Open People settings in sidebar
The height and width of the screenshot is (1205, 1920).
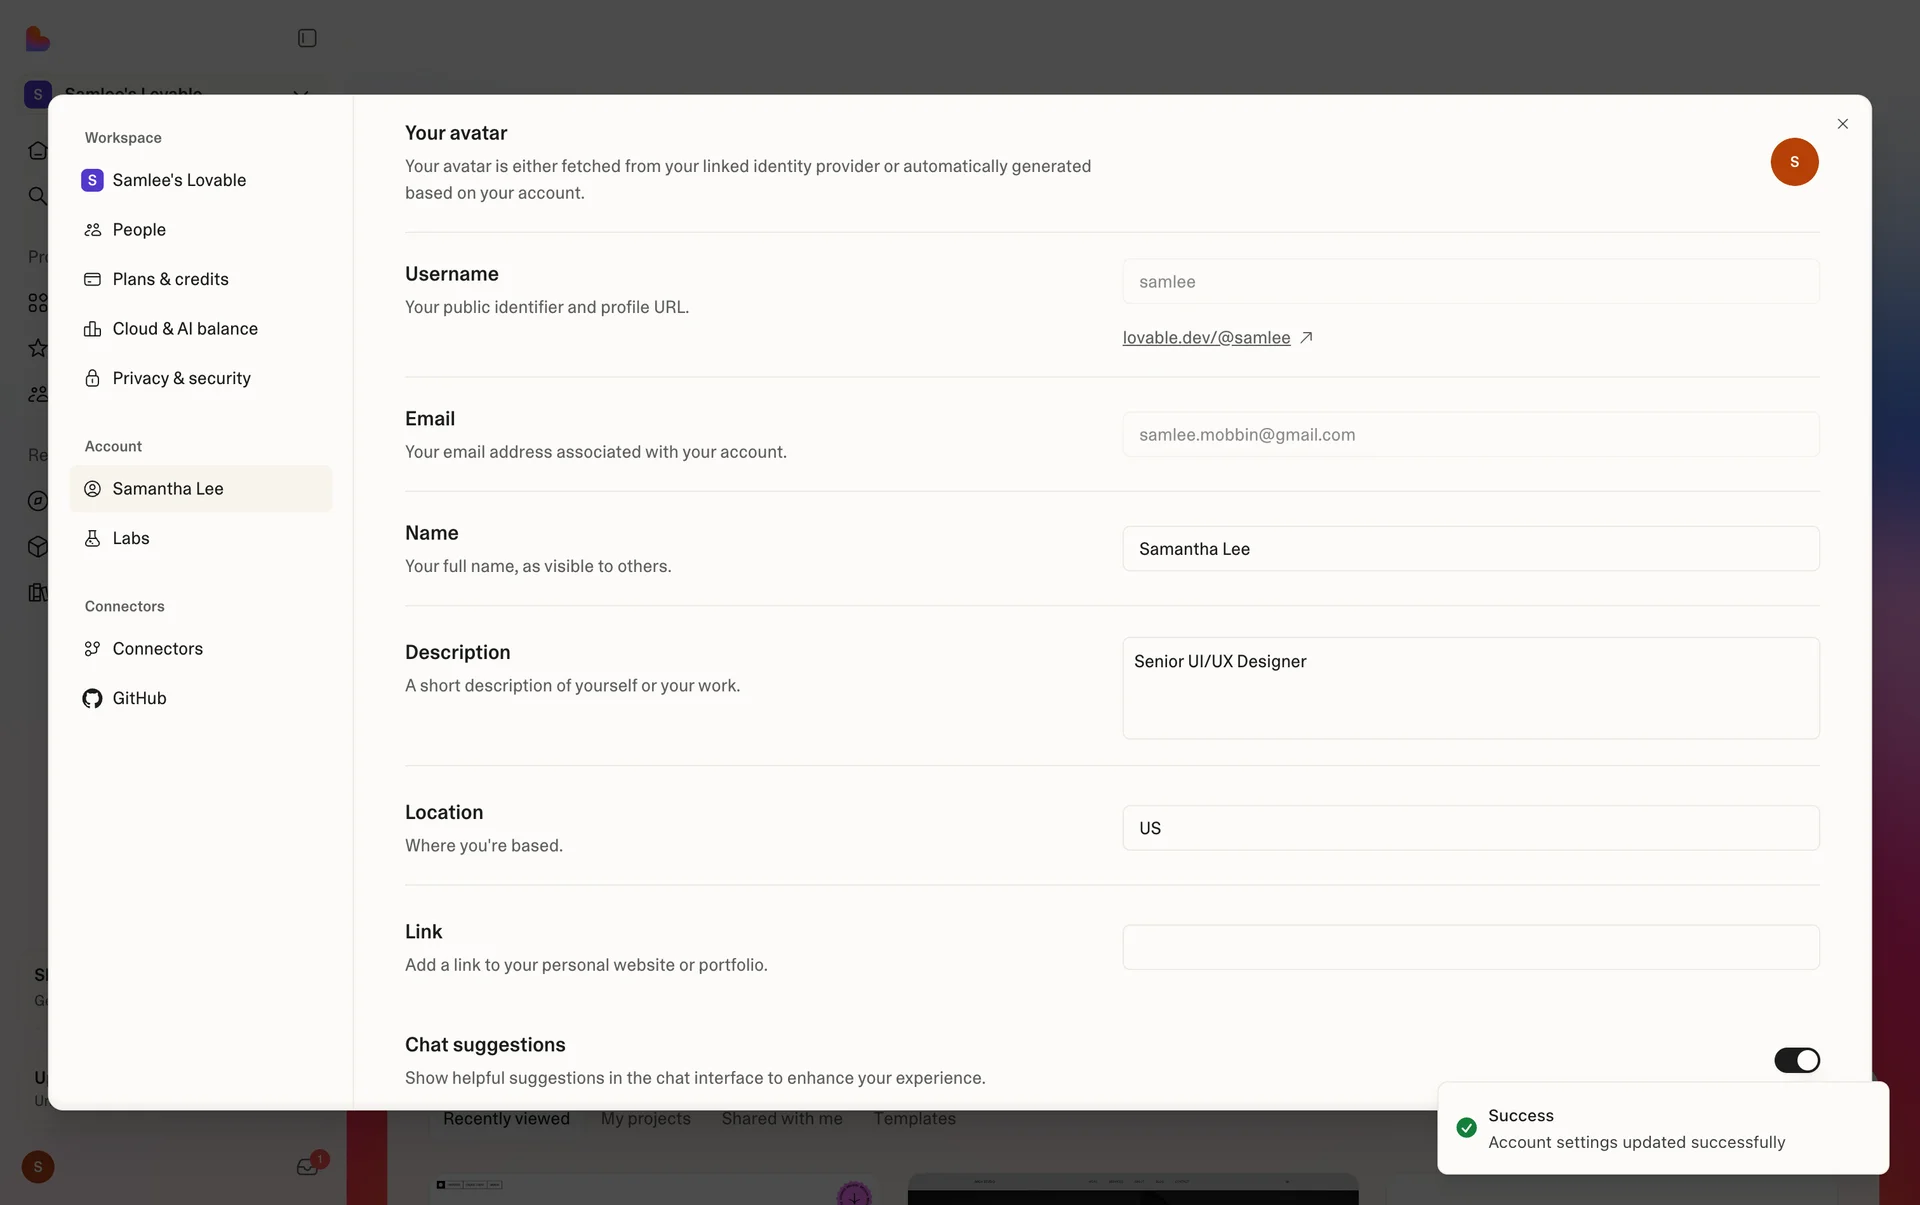(139, 230)
